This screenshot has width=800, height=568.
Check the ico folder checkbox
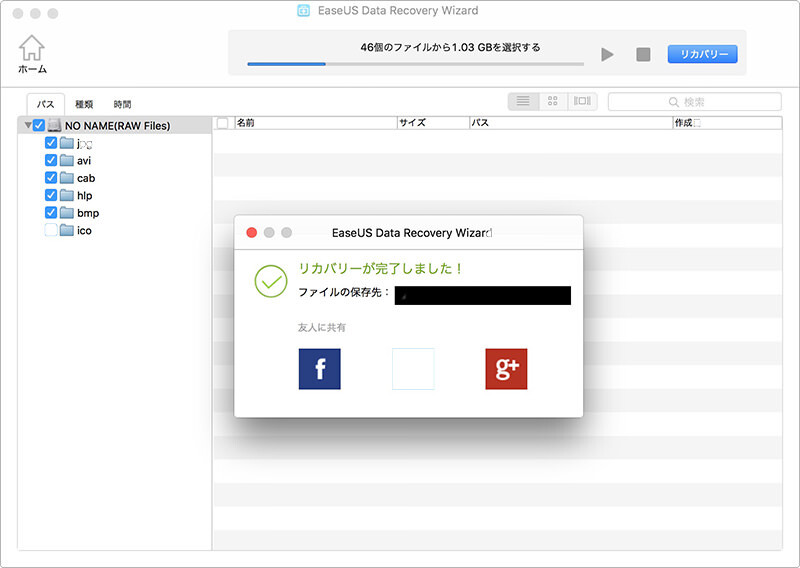51,230
